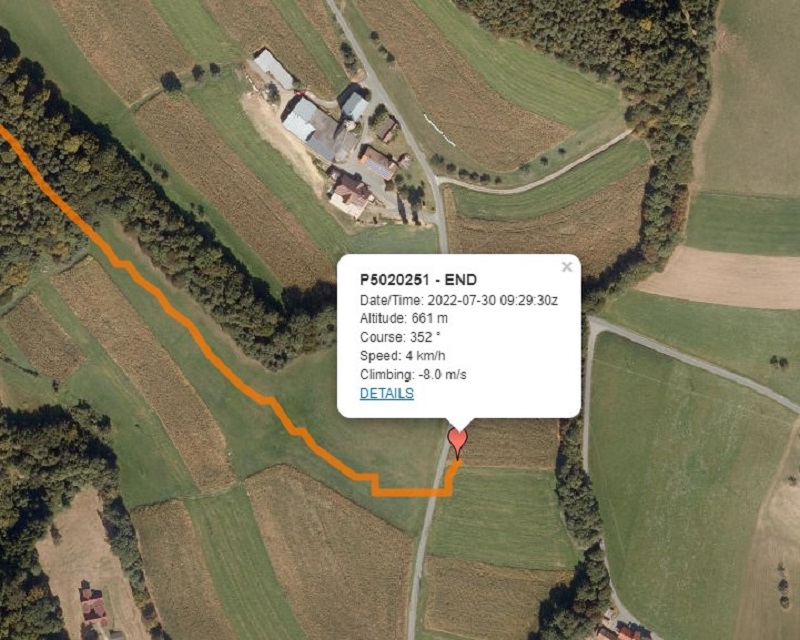Click the Altitude 661 m text
Image resolution: width=800 pixels, height=640 pixels.
click(404, 318)
